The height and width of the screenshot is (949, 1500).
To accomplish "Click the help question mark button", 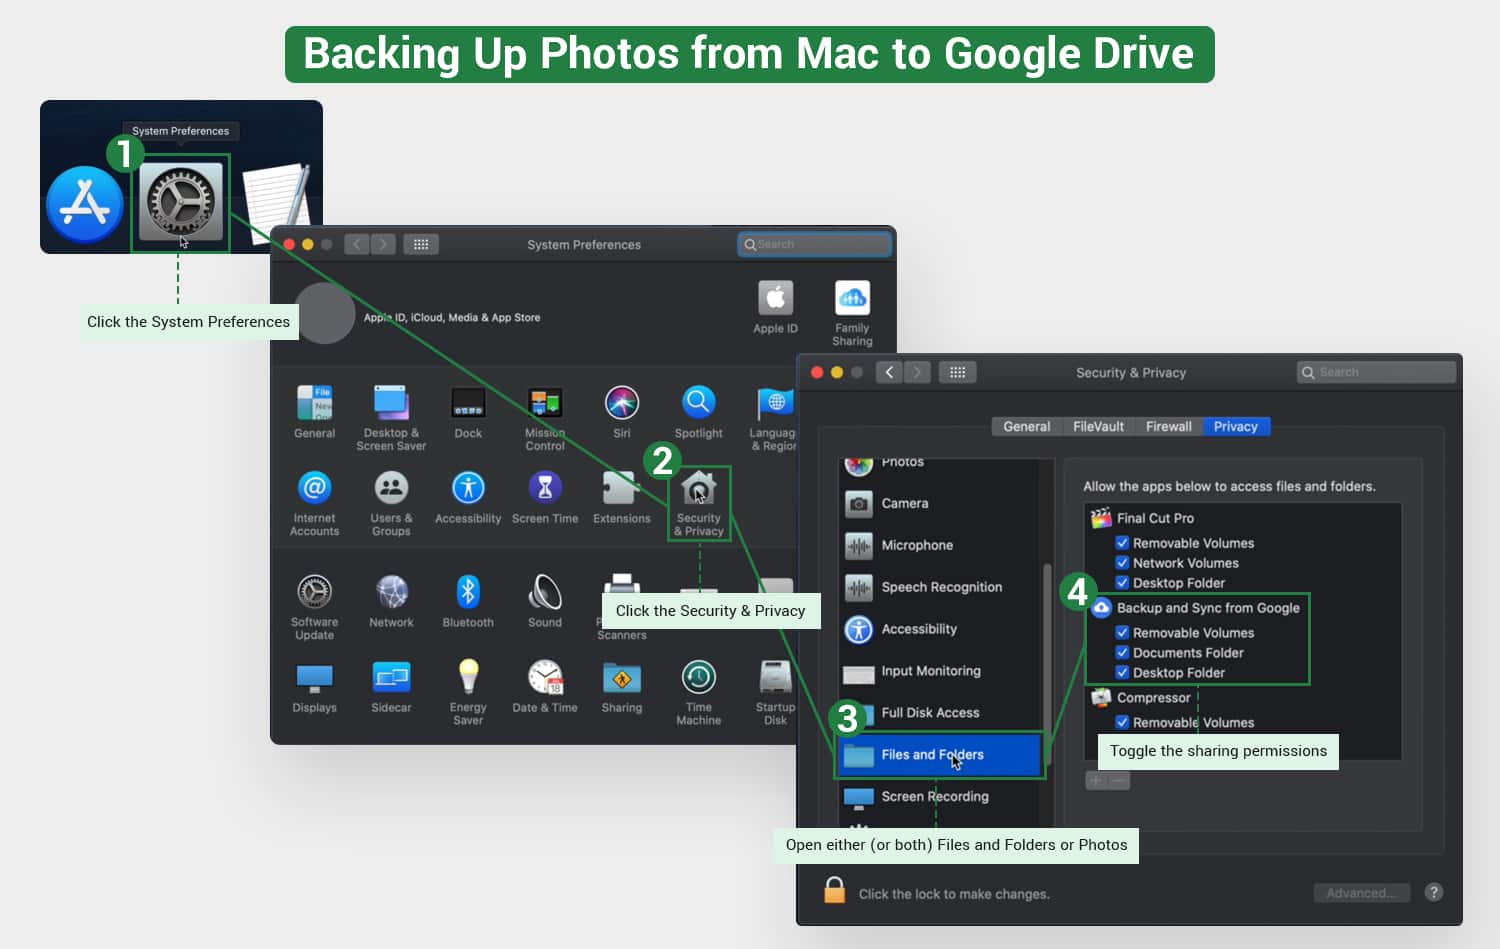I will (1433, 892).
